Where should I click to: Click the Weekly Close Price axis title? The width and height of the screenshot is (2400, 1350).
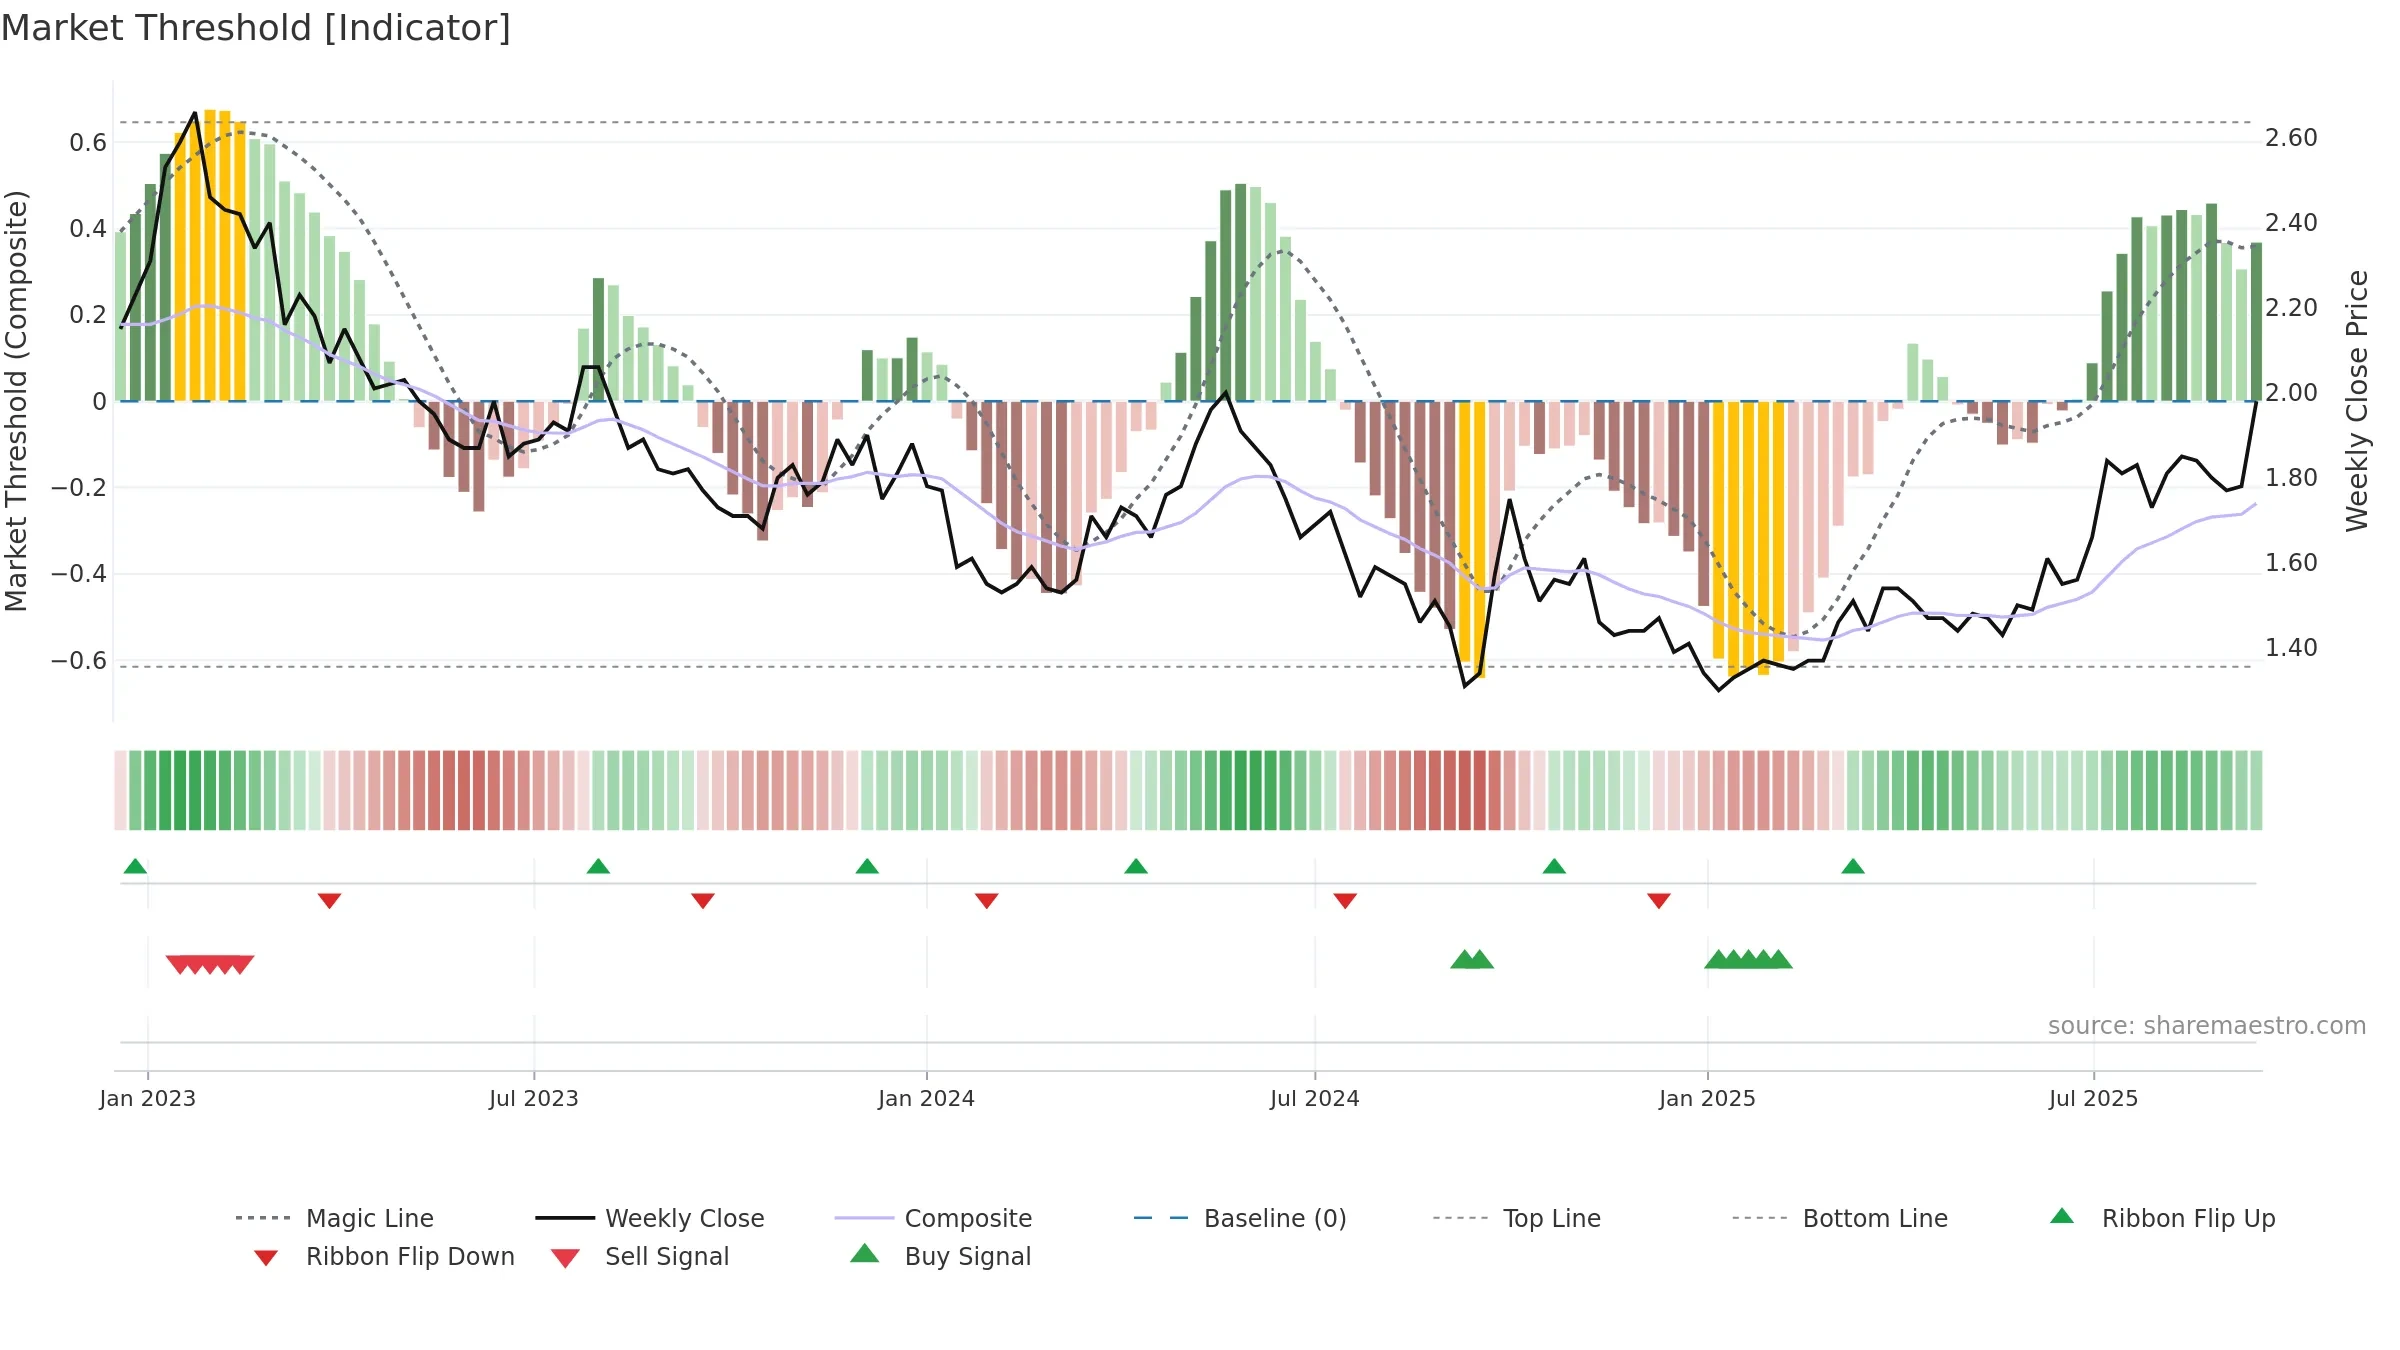pos(2358,400)
